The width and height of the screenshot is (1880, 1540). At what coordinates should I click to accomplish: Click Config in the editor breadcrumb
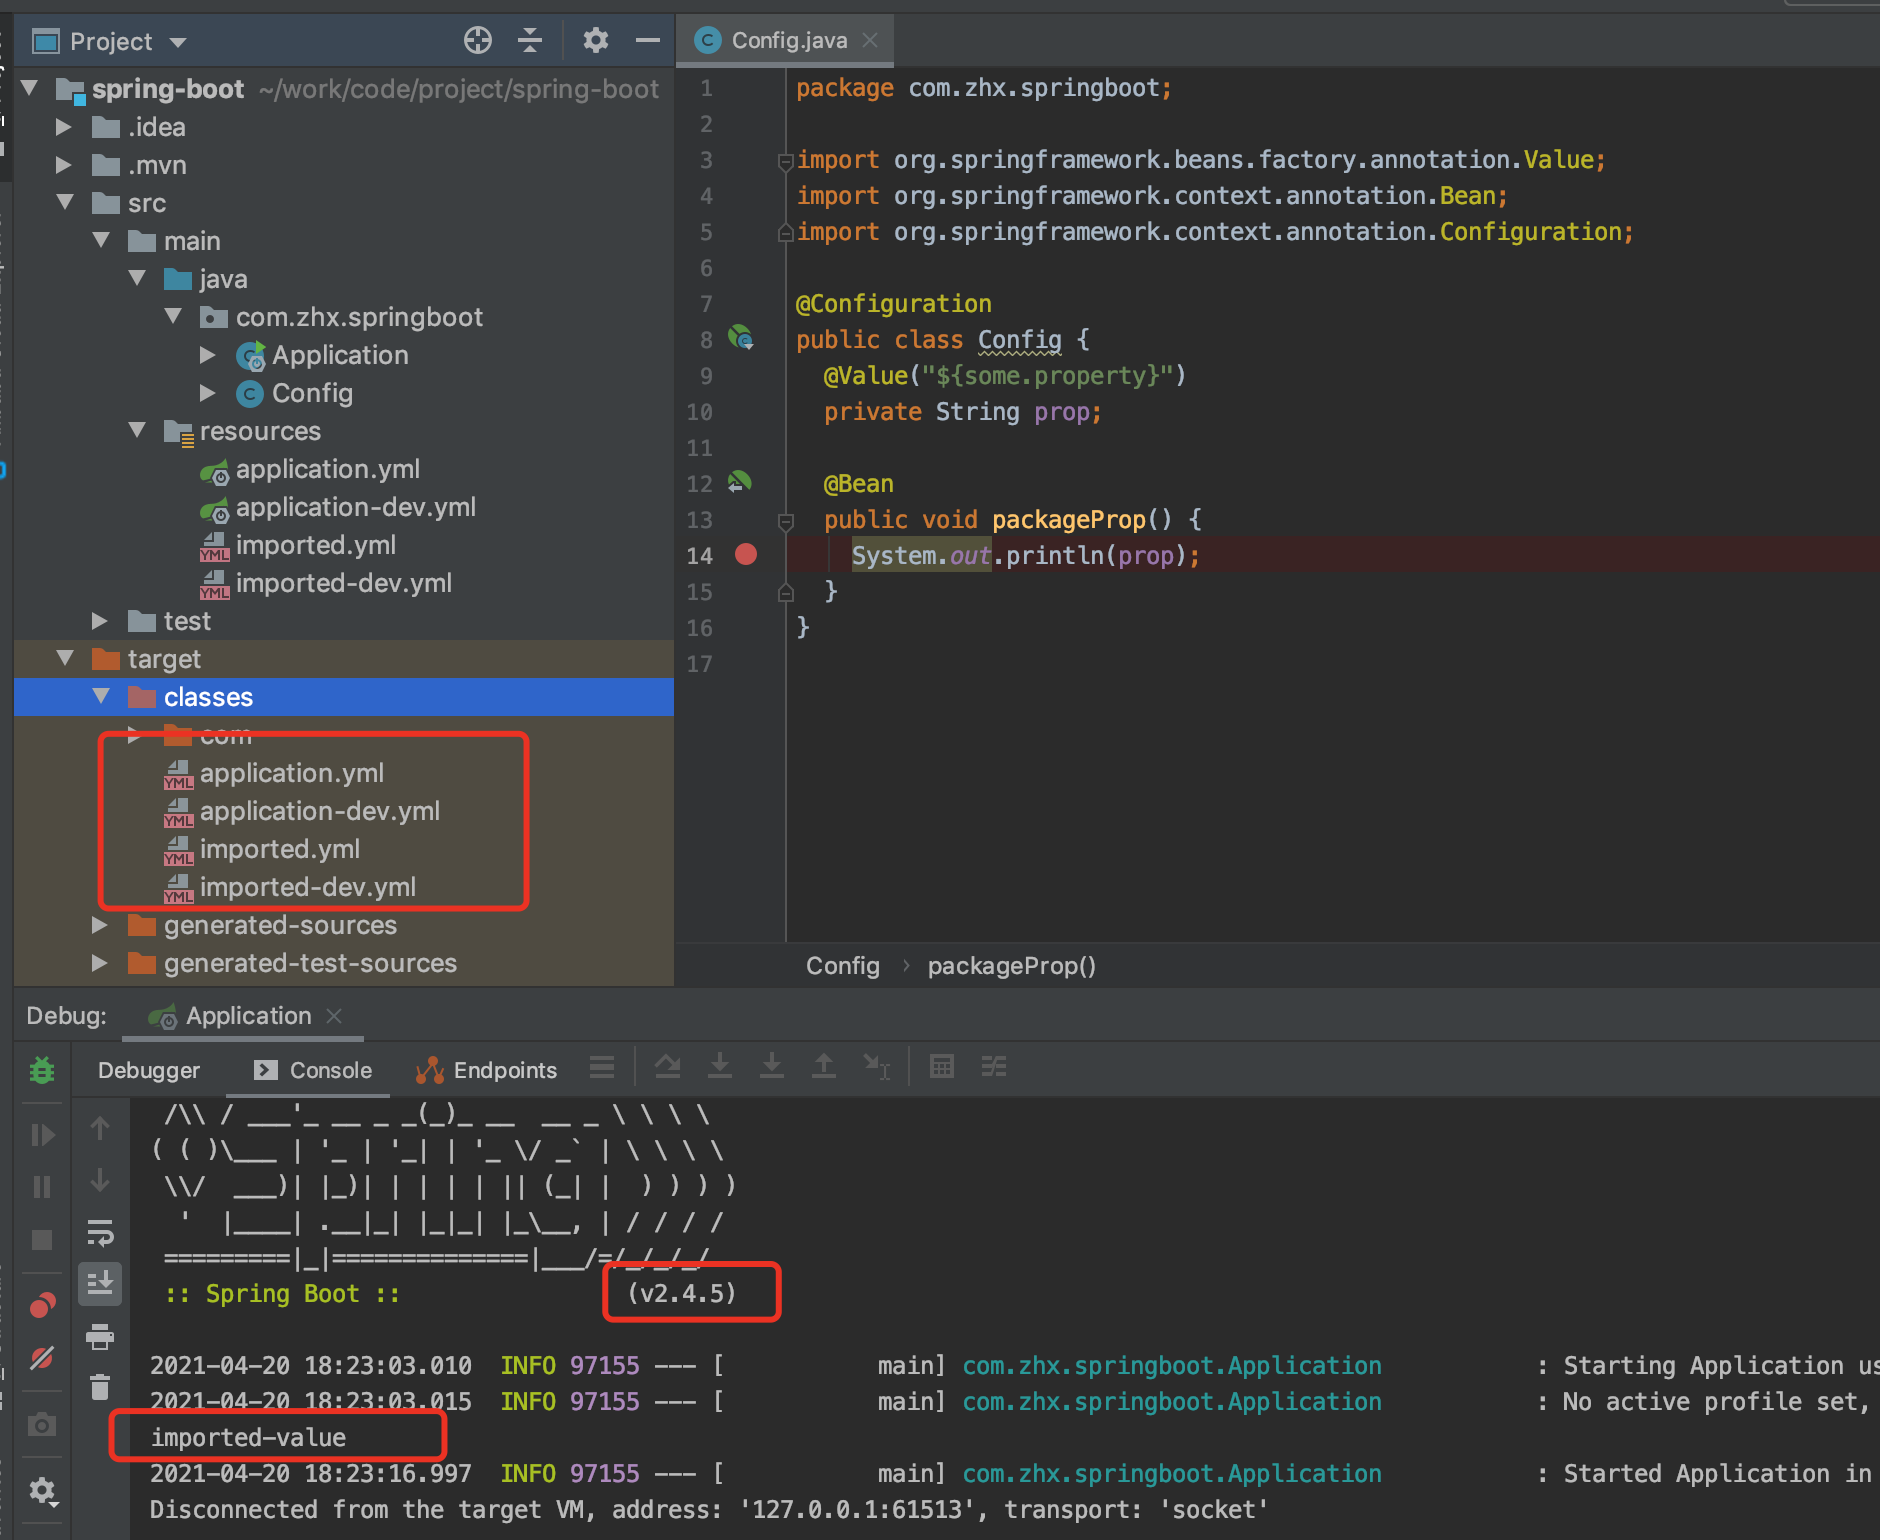coord(843,966)
